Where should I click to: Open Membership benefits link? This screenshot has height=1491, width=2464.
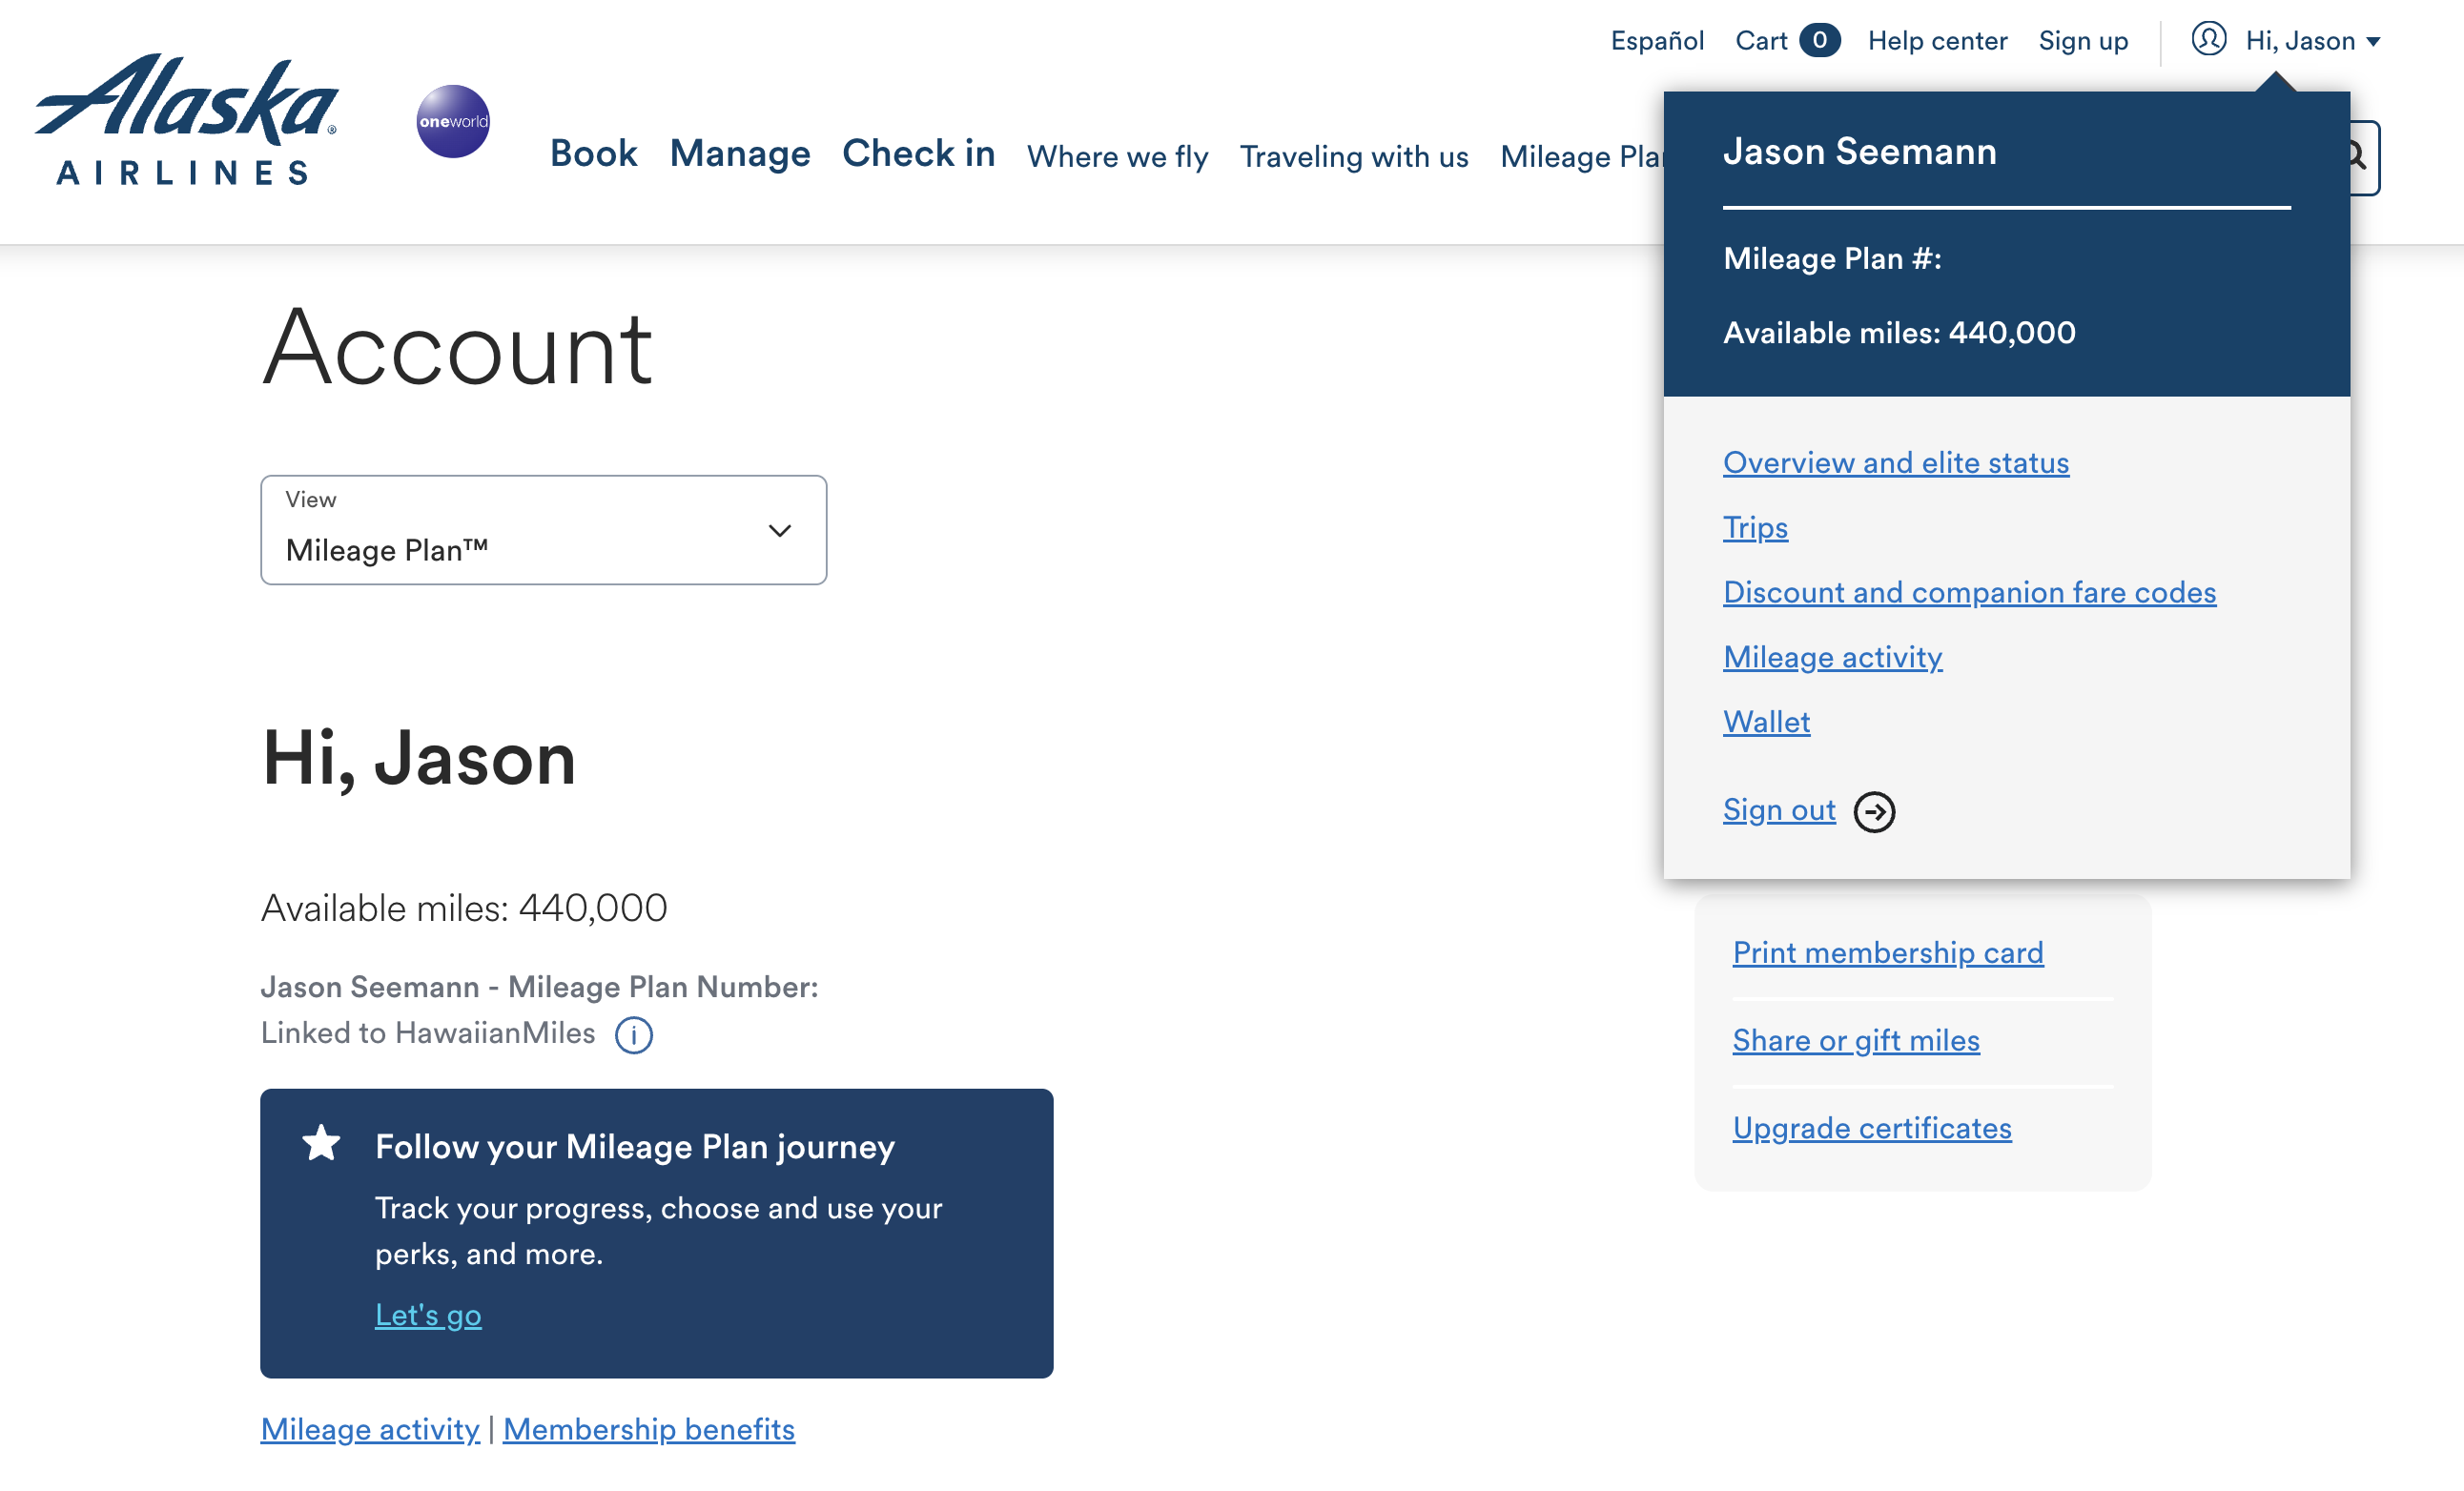649,1430
